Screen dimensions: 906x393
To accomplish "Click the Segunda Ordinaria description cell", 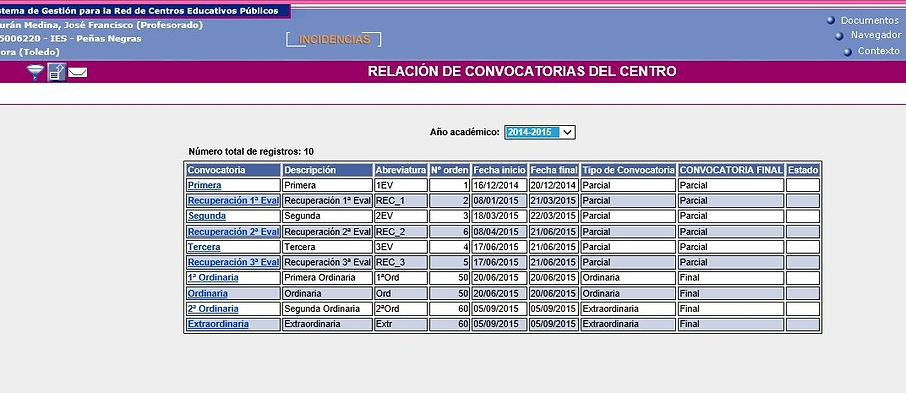I will click(x=328, y=309).
